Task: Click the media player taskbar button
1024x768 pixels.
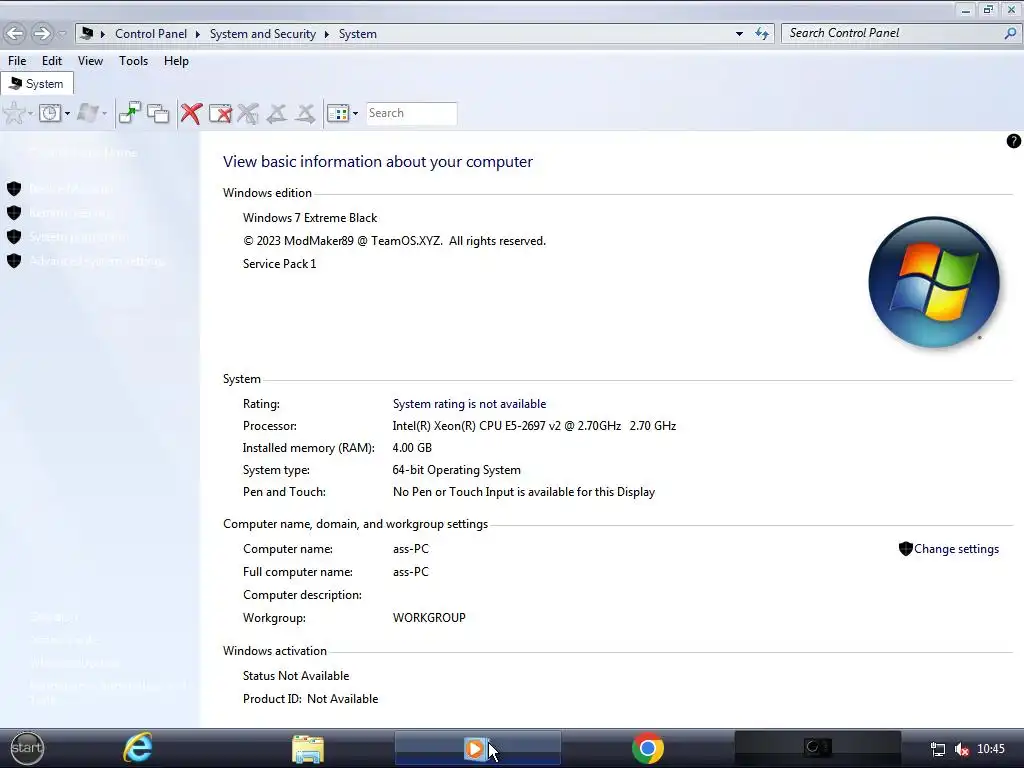Action: [x=477, y=748]
